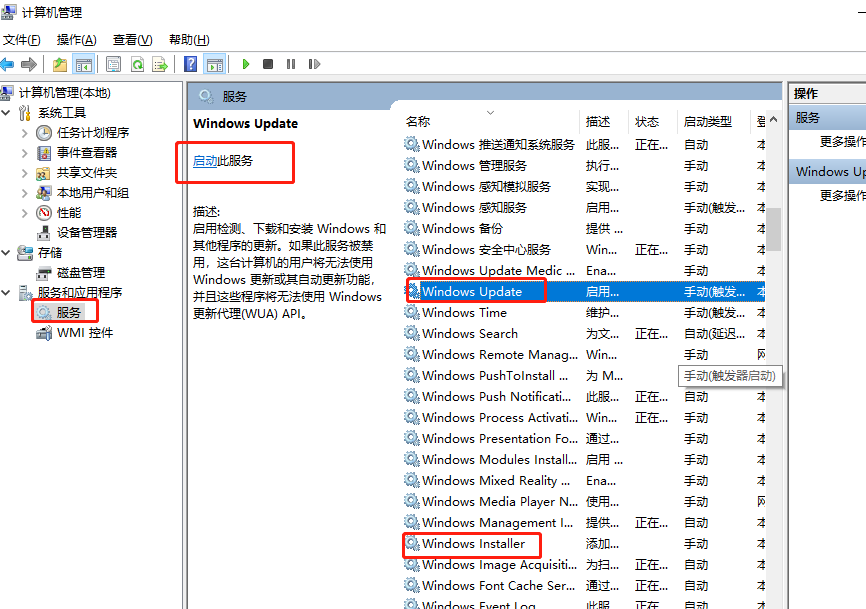Click the Stop Service square icon
866x609 pixels.
point(268,64)
